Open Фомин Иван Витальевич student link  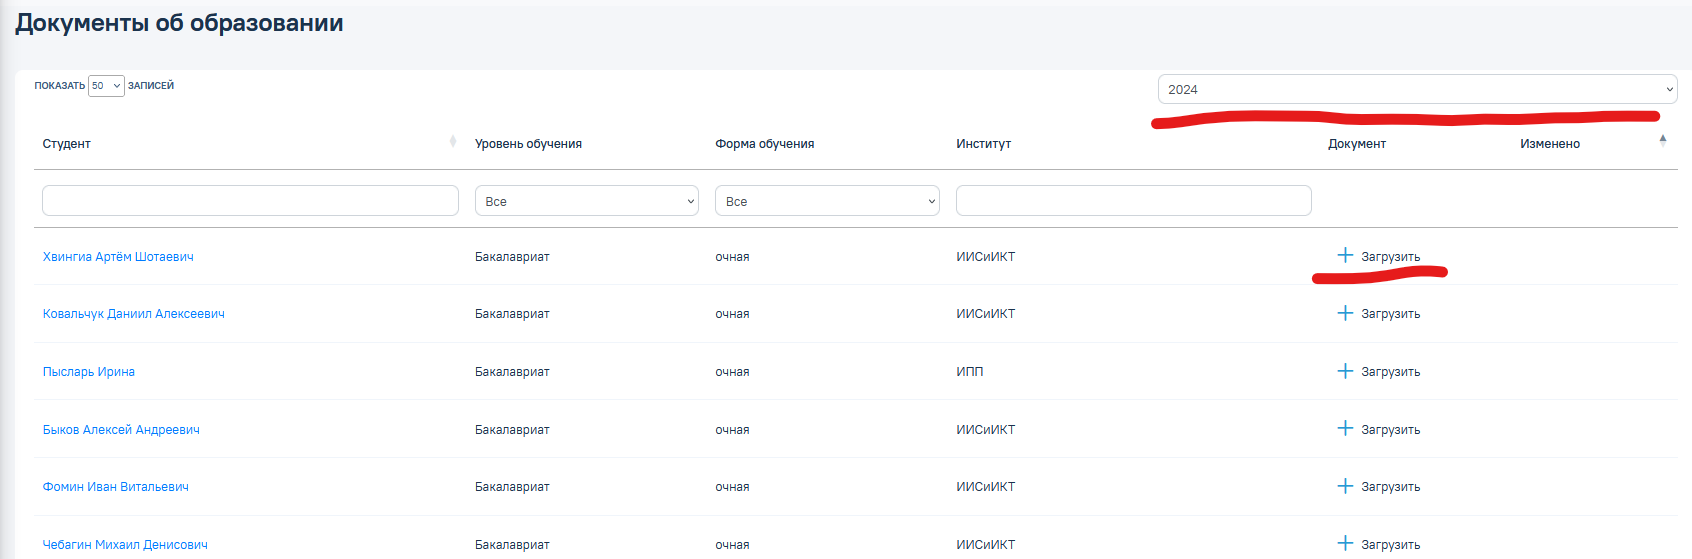pos(116,487)
